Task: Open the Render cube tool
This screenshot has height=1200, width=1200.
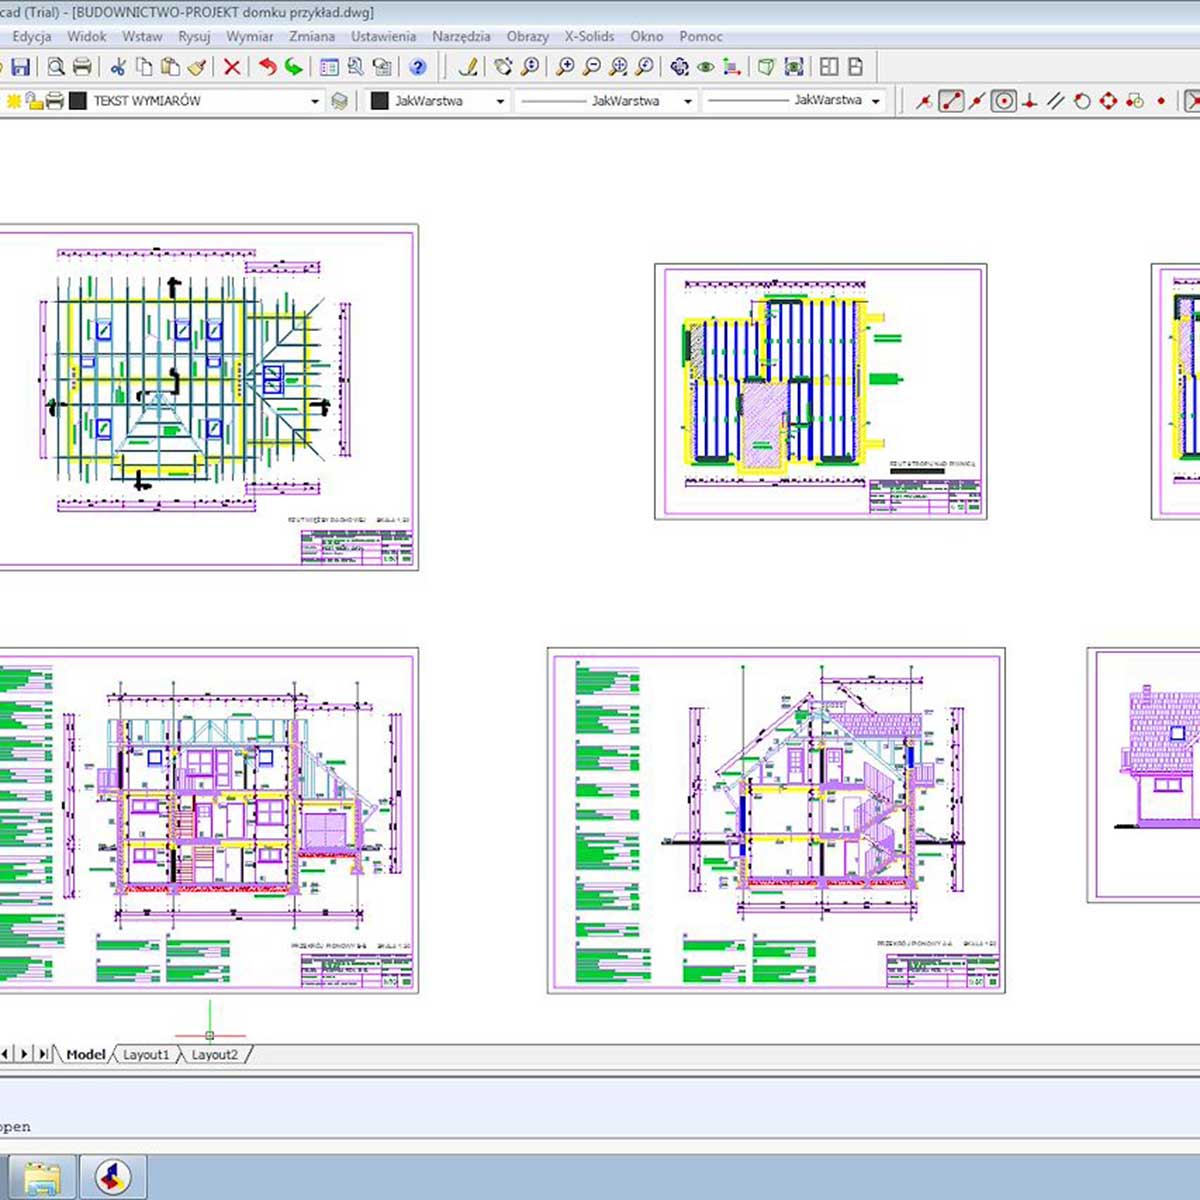Action: (x=767, y=66)
